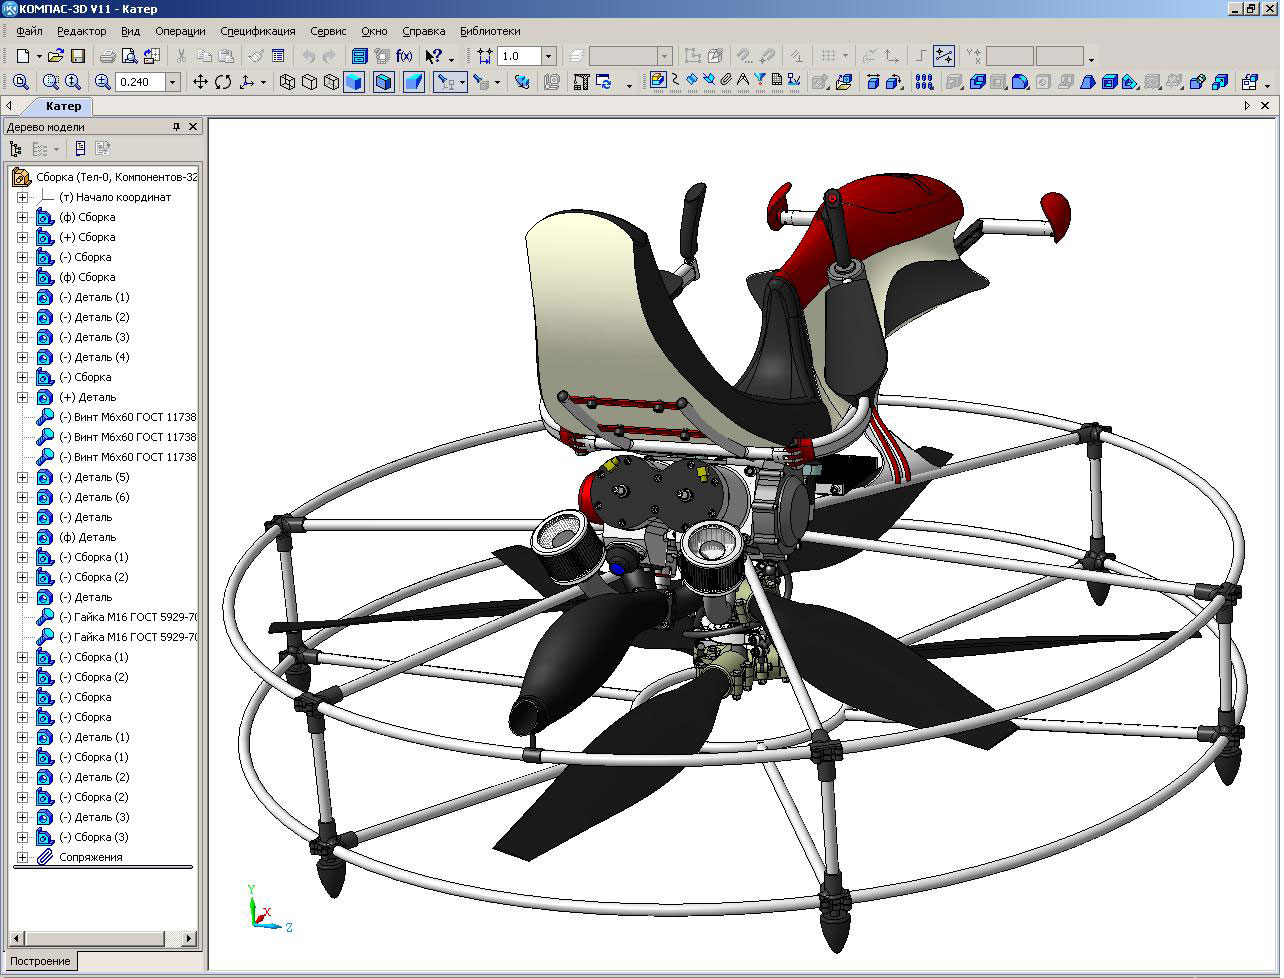1284x978 pixels.
Task: Open the zoom scale 0.240 dropdown
Action: pyautogui.click(x=172, y=81)
